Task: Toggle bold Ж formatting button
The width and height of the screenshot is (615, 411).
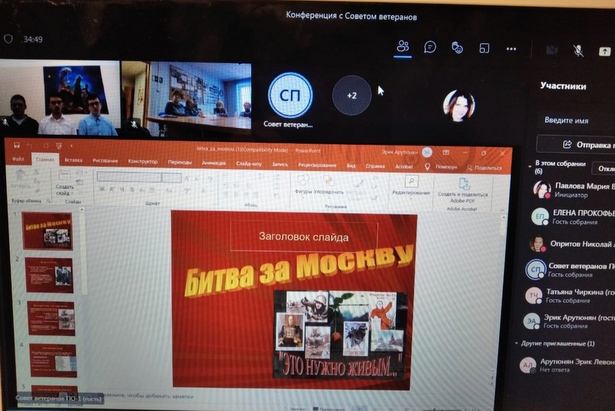Action: [x=102, y=189]
